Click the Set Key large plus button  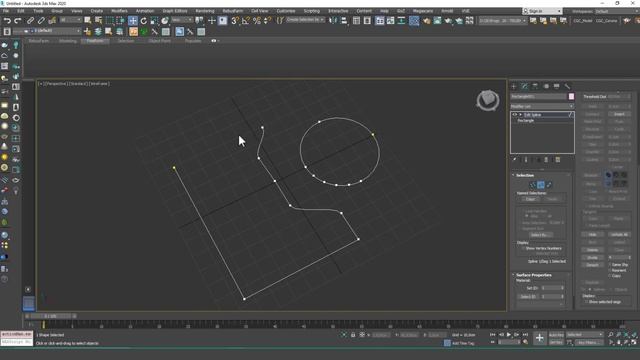point(540,338)
